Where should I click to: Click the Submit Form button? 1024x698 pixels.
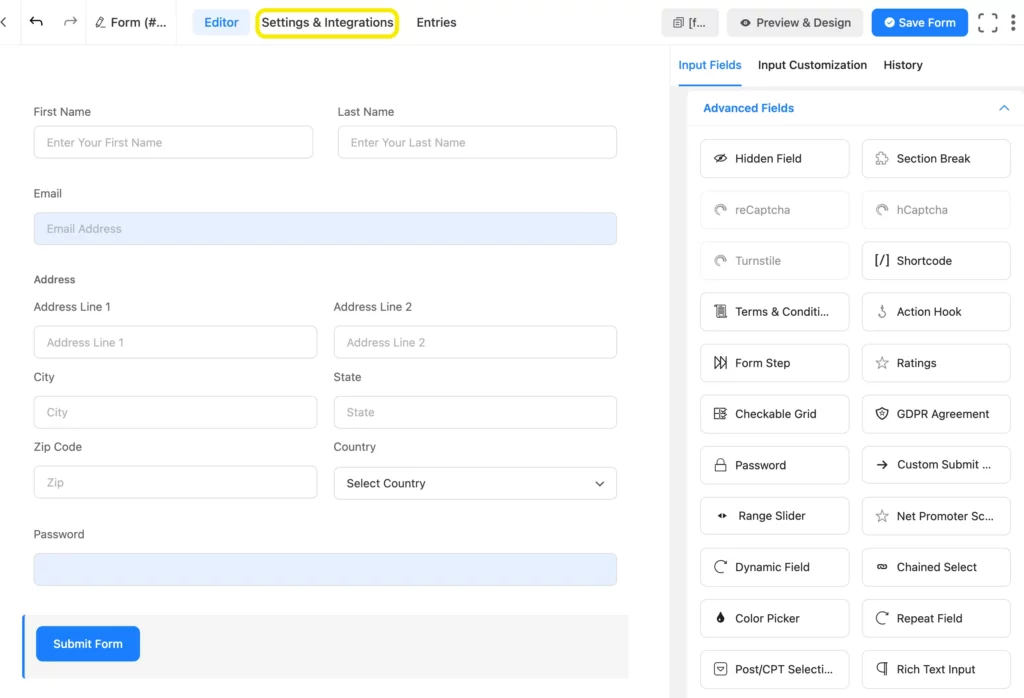(x=88, y=644)
